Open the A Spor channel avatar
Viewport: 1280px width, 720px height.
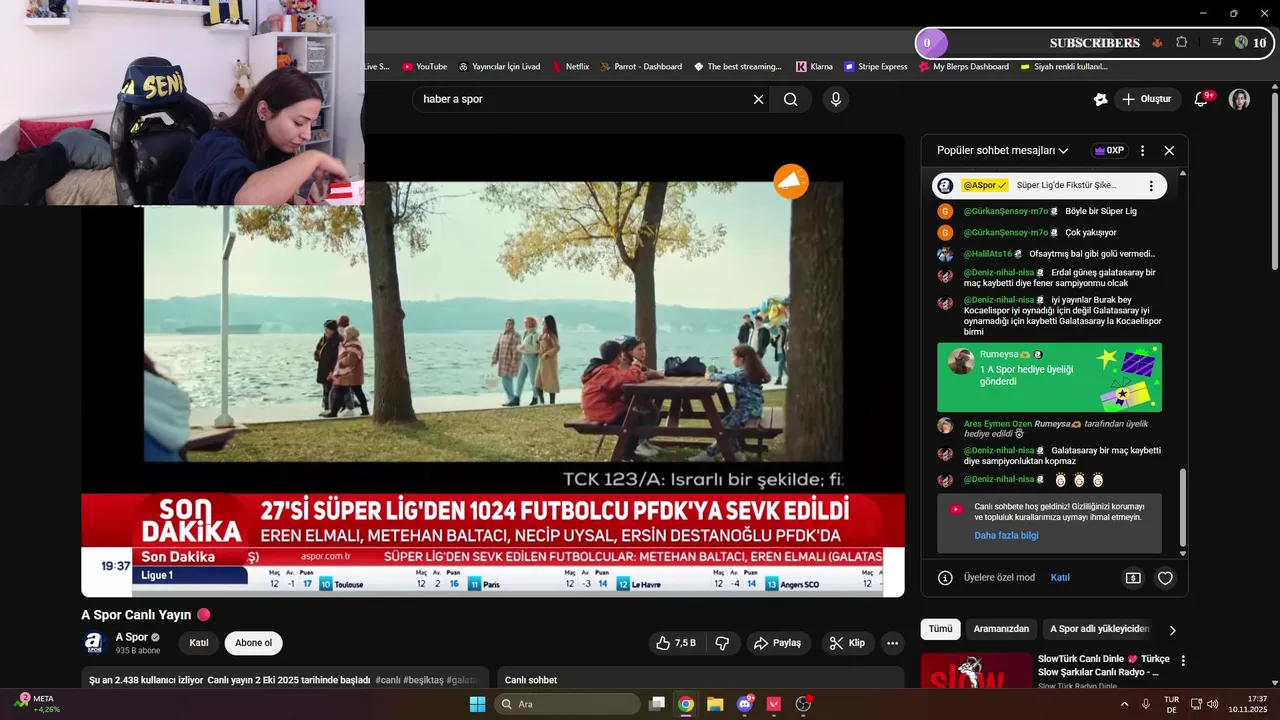[94, 643]
